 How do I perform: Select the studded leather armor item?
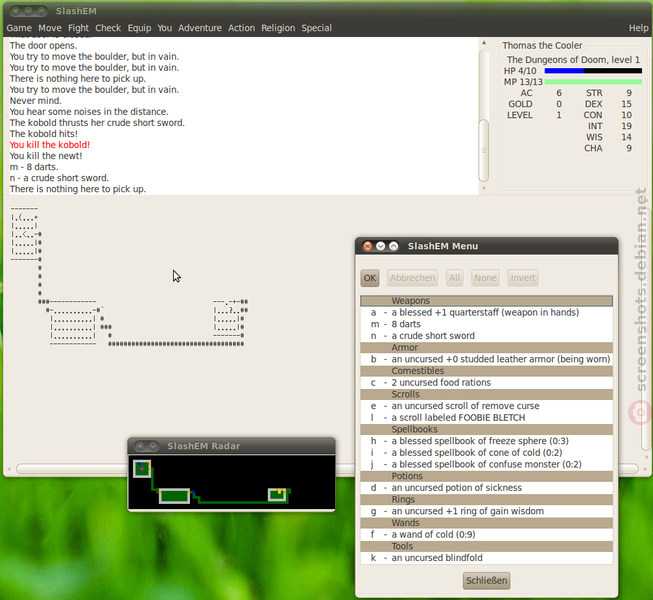[x=486, y=359]
